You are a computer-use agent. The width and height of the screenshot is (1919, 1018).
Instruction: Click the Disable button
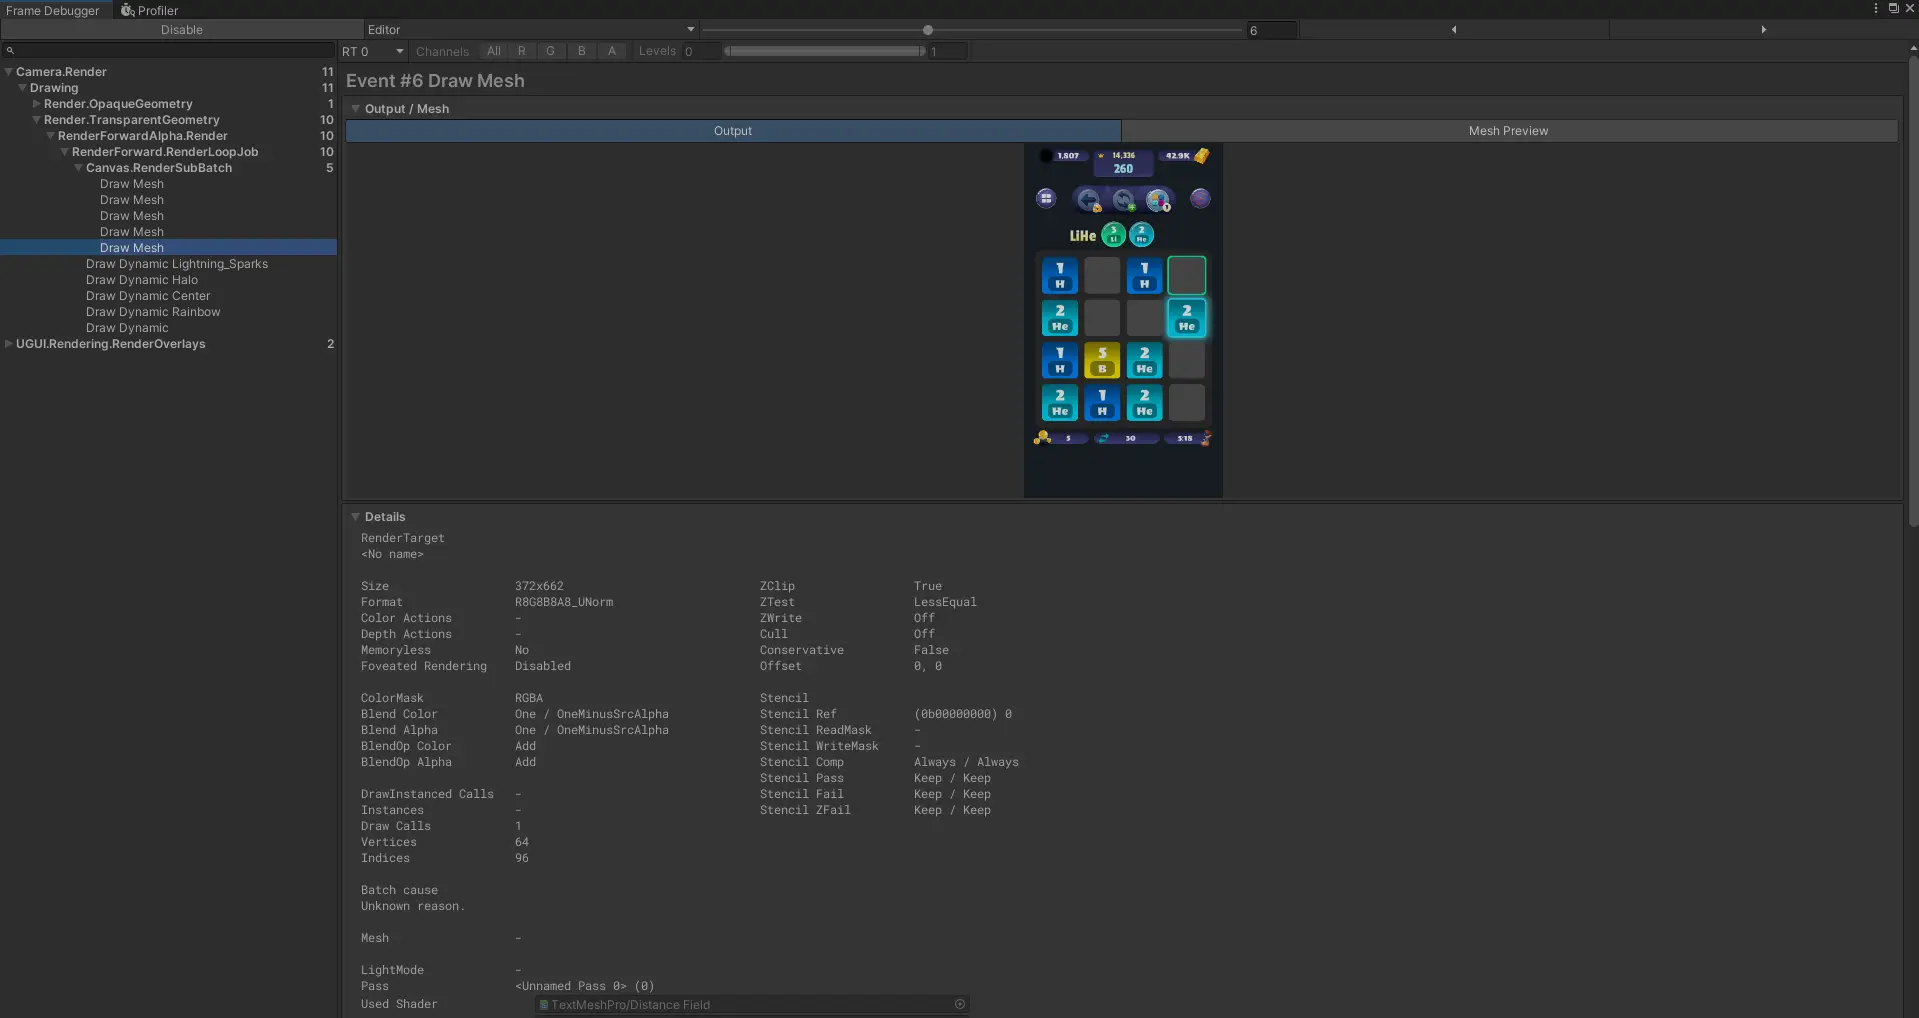[181, 30]
